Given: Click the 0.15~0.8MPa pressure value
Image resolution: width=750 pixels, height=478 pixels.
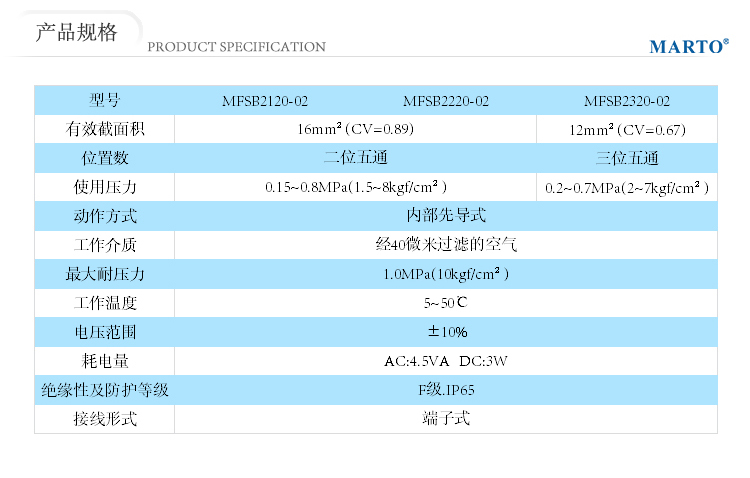Looking at the screenshot, I should (355, 187).
